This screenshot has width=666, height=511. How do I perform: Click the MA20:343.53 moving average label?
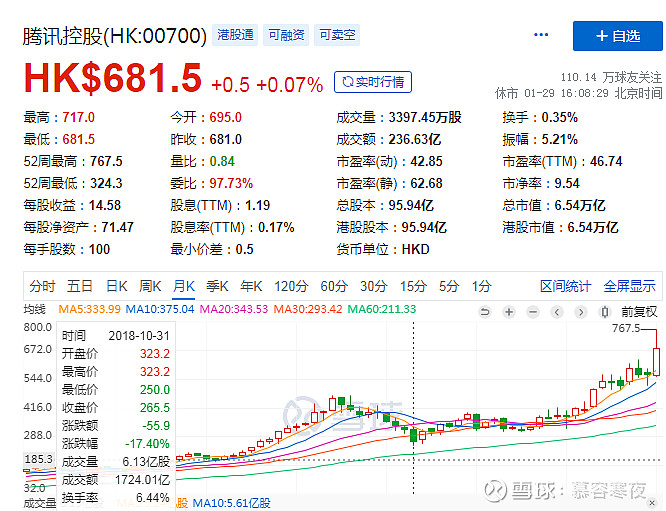point(234,309)
